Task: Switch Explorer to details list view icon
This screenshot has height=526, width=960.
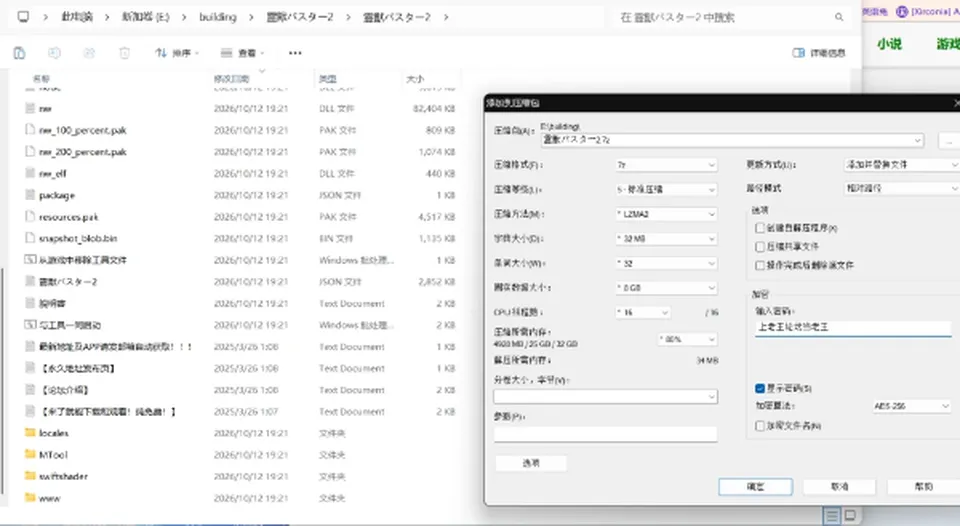Action: click(831, 516)
